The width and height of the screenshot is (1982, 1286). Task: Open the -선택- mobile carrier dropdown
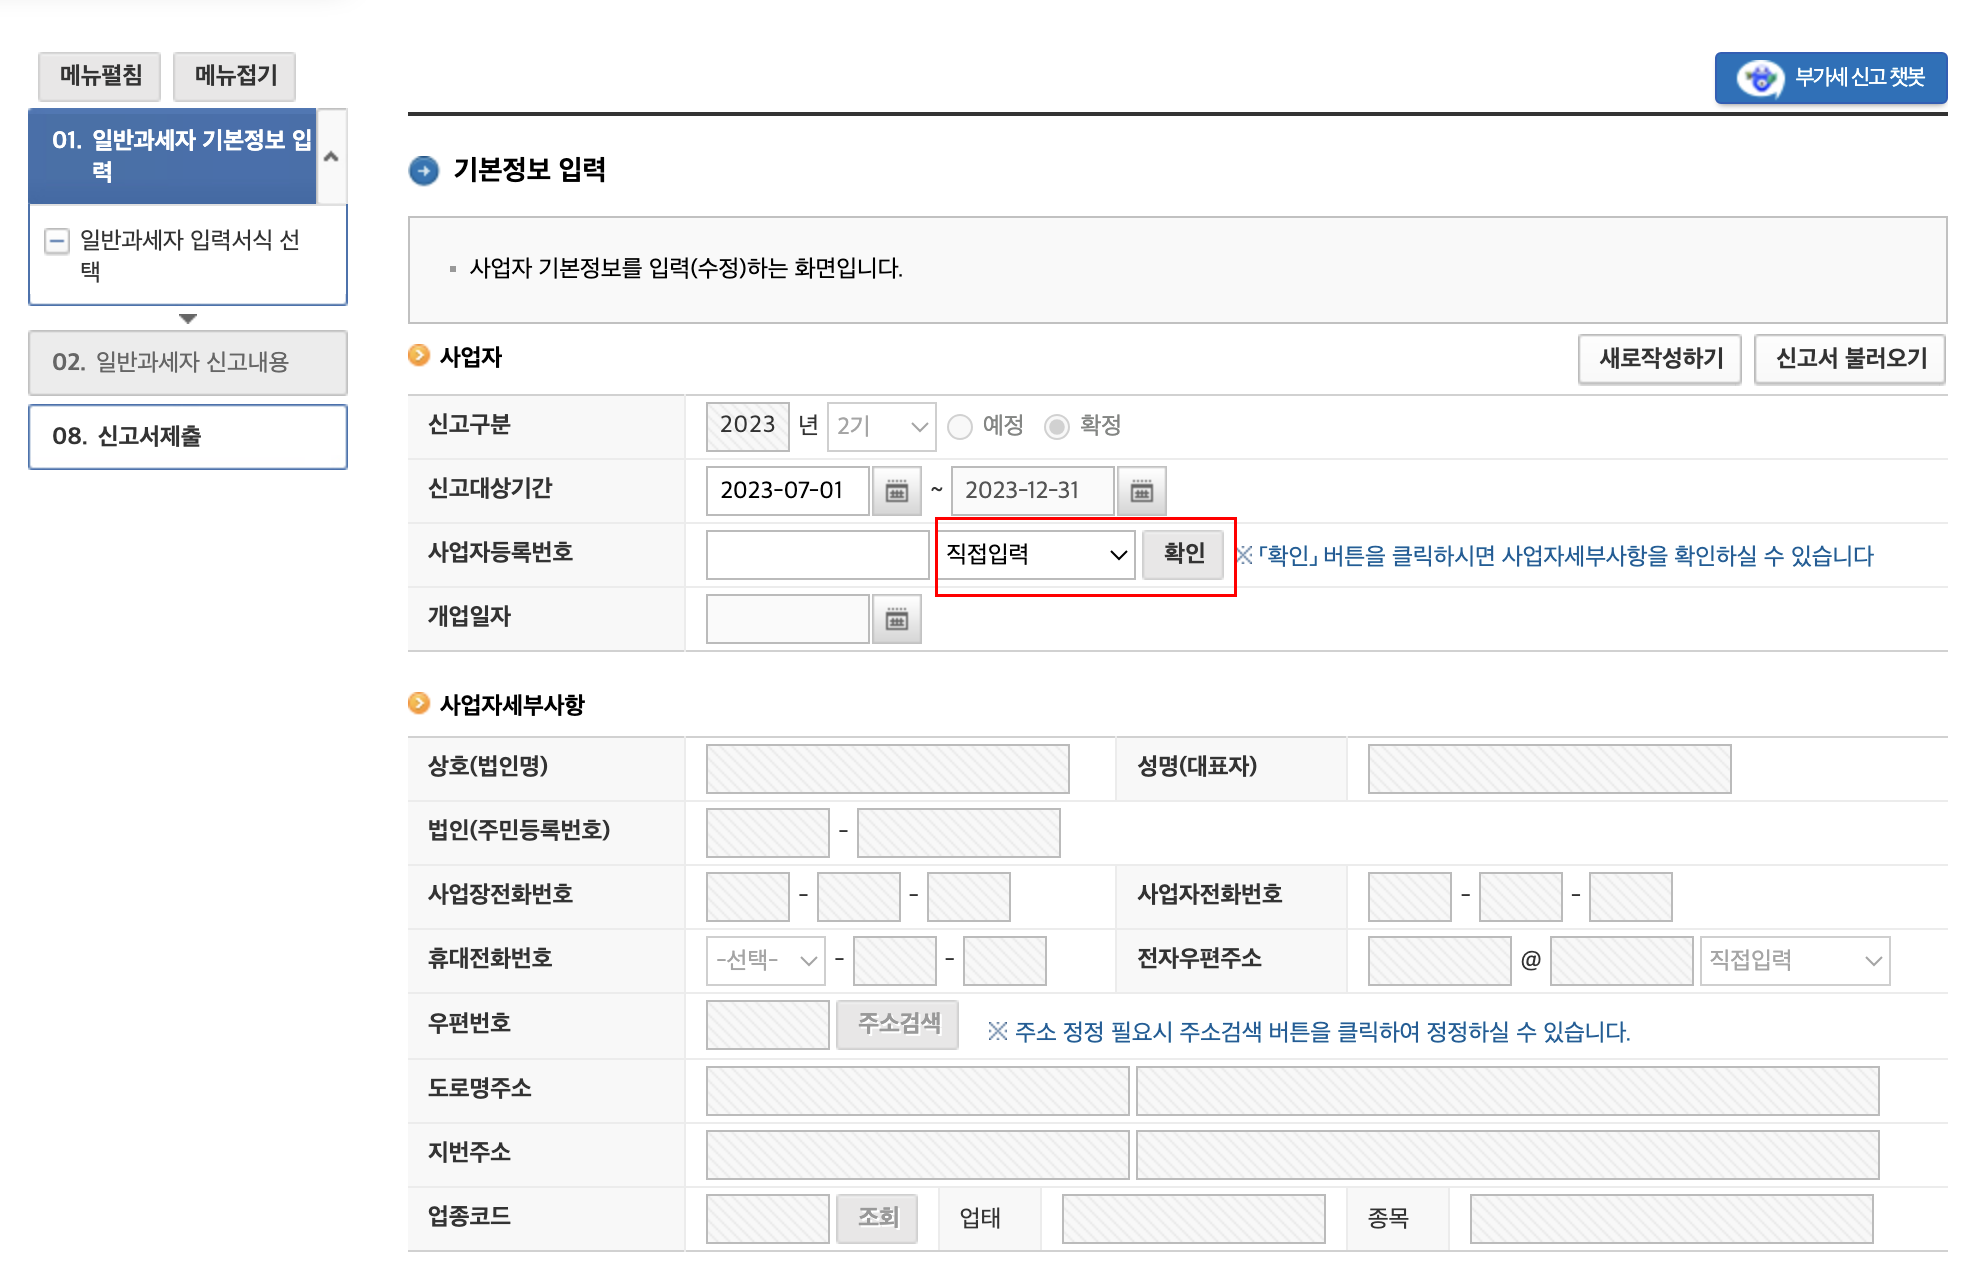coord(764,960)
